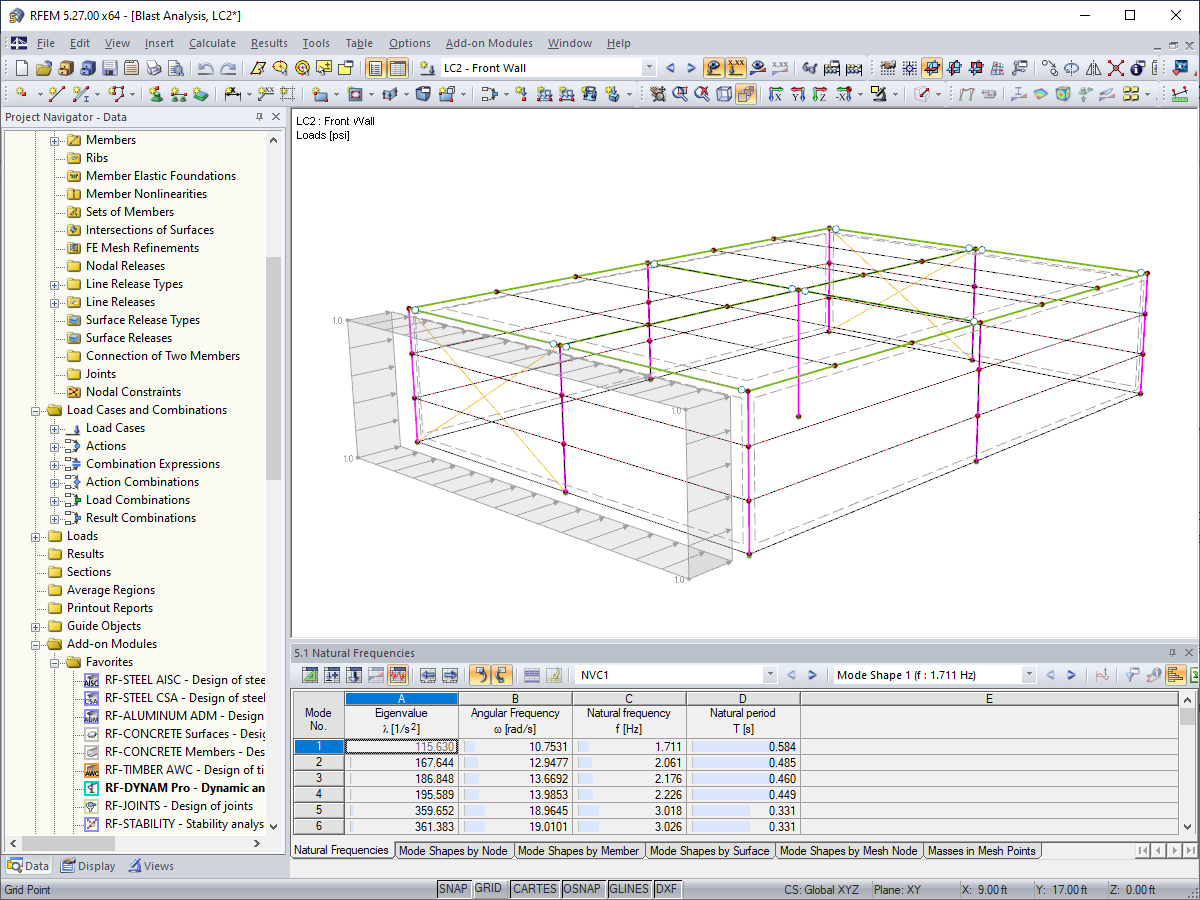Click the New Line tool icon

pyautogui.click(x=56, y=94)
